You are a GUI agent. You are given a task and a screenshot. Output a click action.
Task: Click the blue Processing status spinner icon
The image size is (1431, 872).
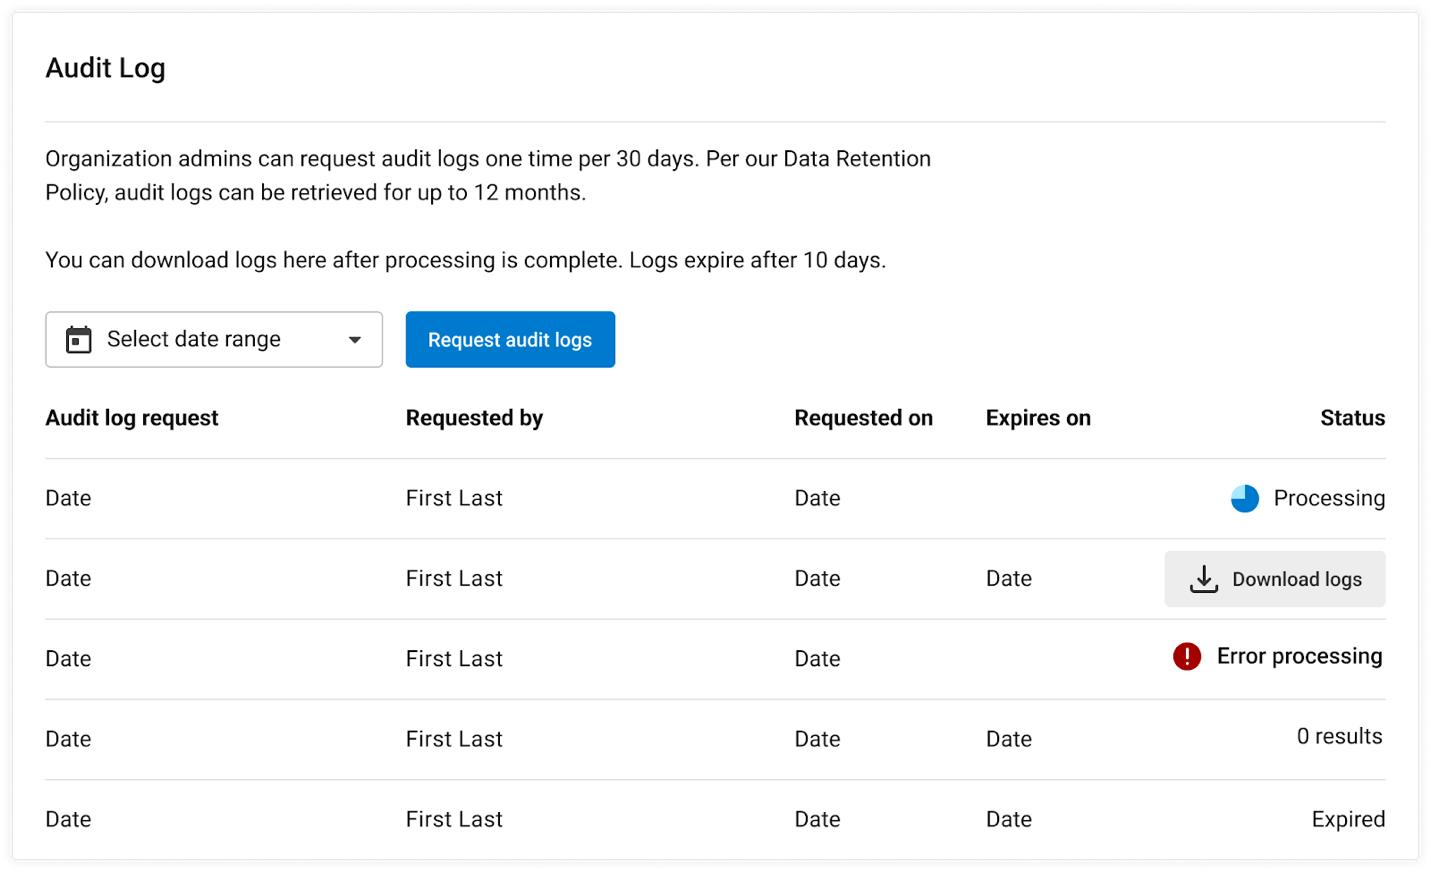(1244, 497)
